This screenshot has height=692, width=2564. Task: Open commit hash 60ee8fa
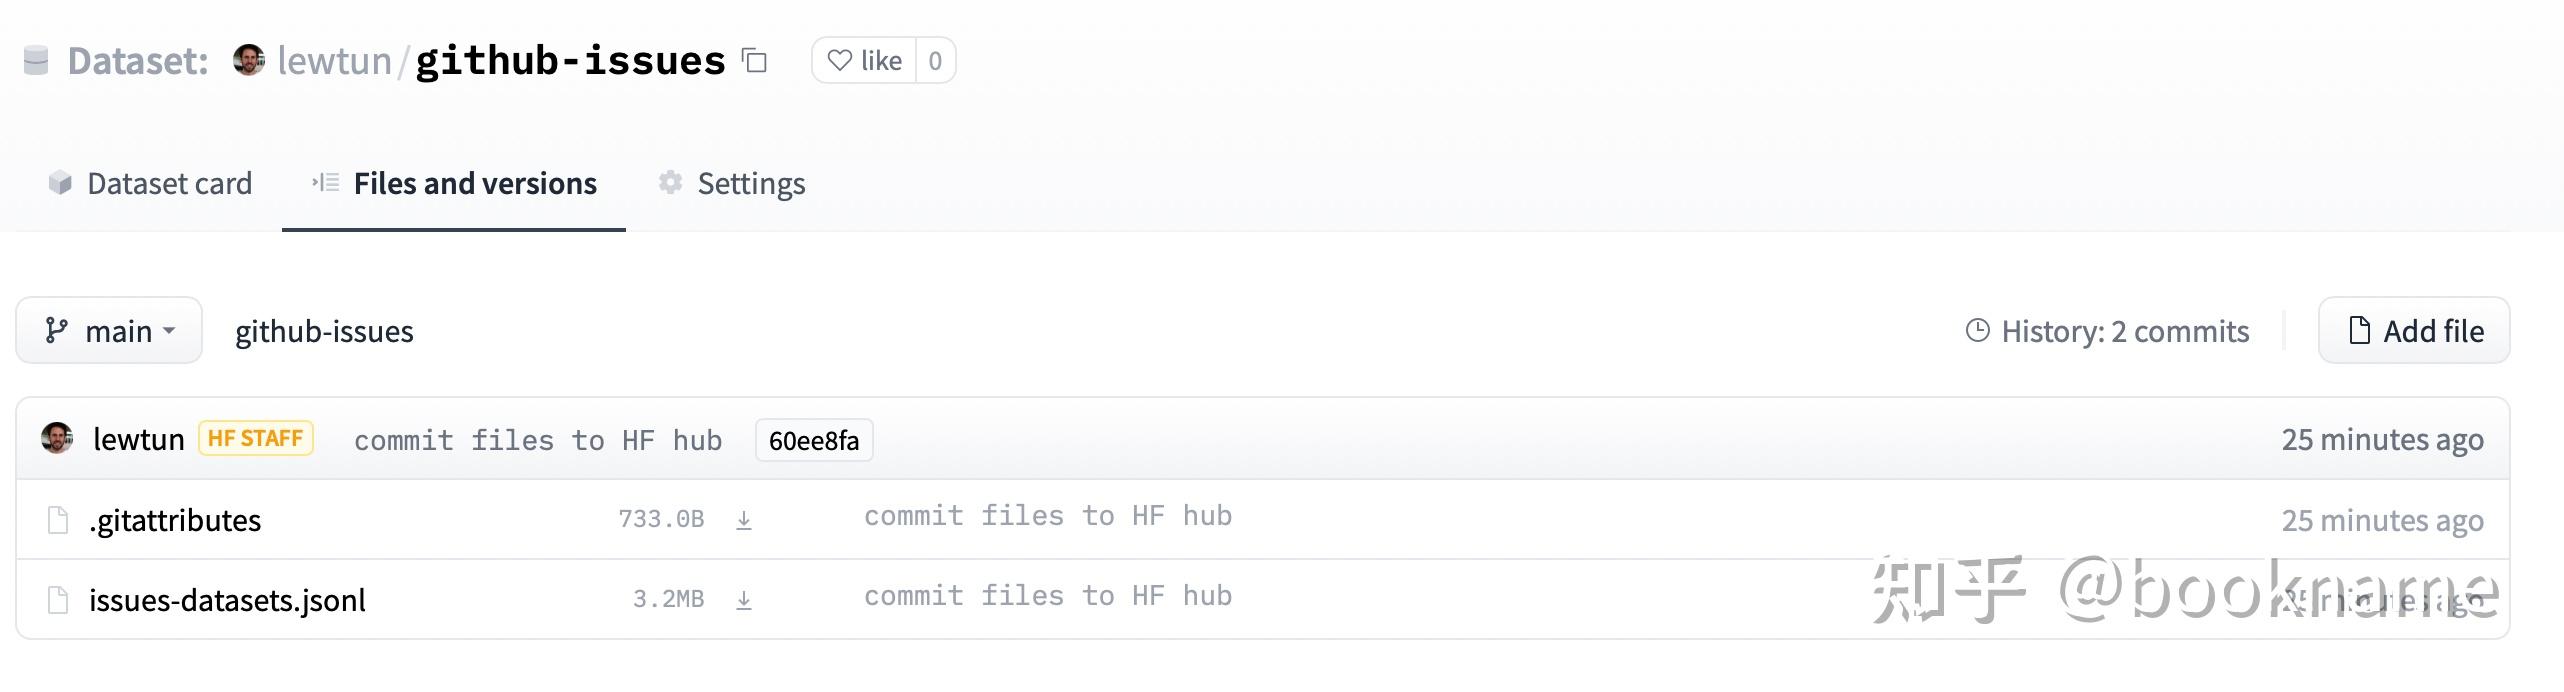tap(814, 441)
